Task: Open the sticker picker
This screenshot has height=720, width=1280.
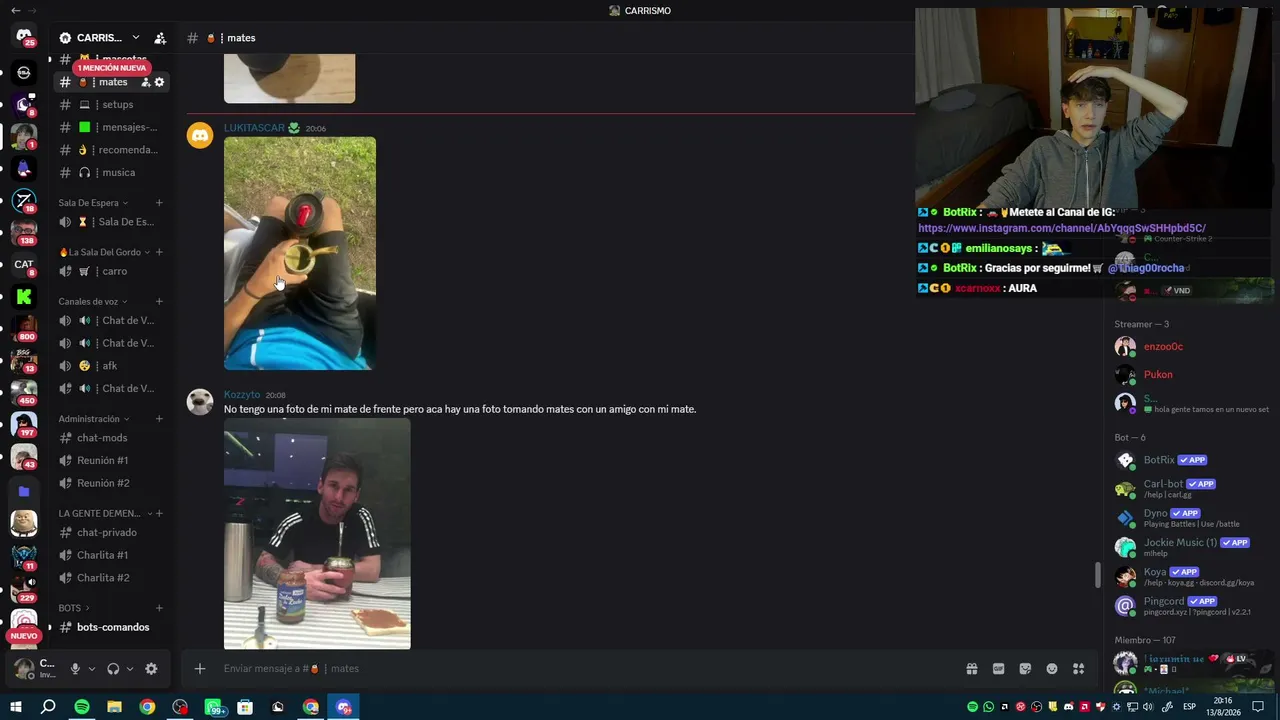Action: click(1025, 669)
